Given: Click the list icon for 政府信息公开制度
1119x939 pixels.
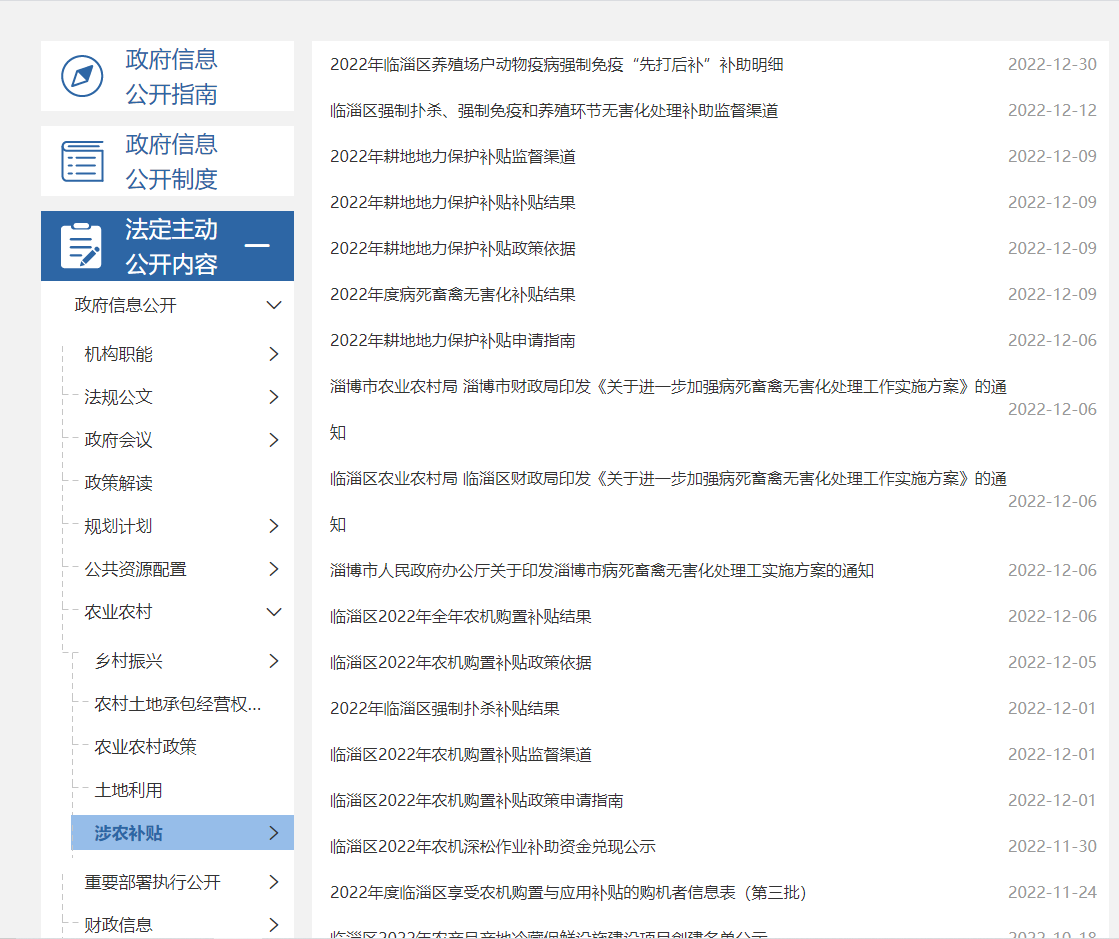Looking at the screenshot, I should [82, 161].
